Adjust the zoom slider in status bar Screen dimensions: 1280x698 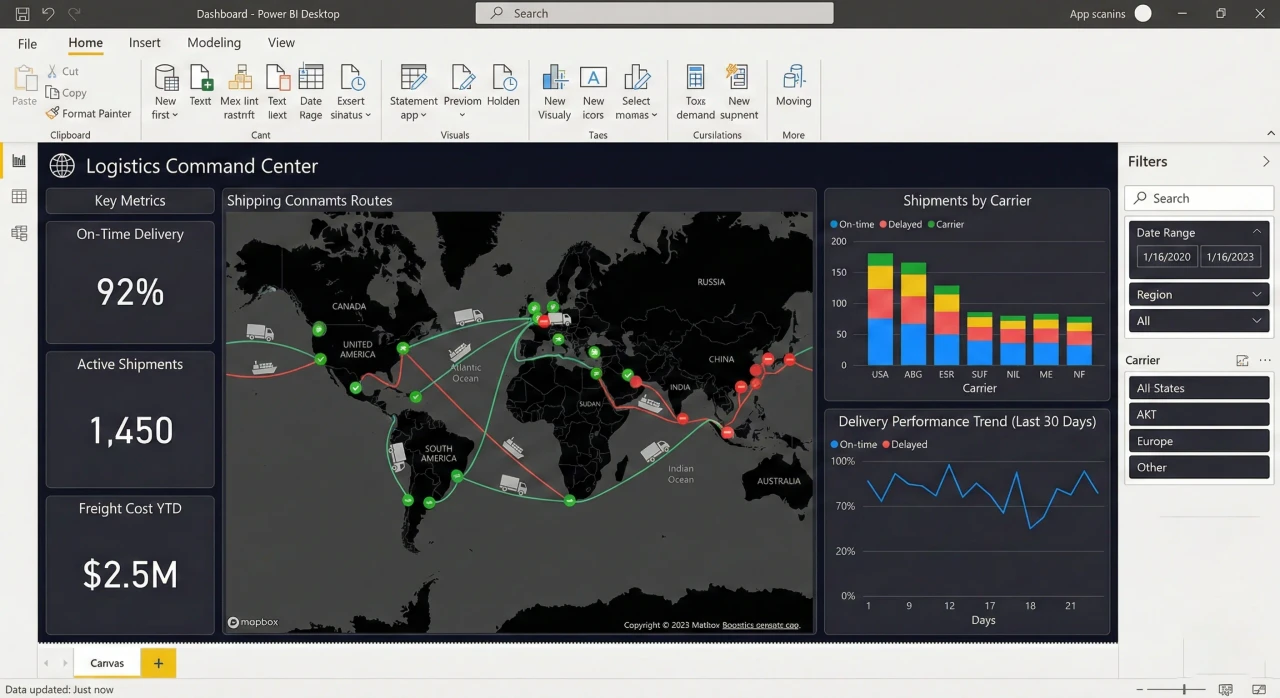1184,689
